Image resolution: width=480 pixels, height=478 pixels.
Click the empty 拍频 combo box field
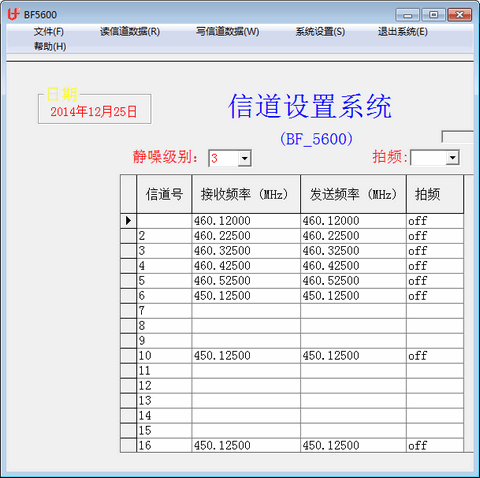click(x=429, y=158)
